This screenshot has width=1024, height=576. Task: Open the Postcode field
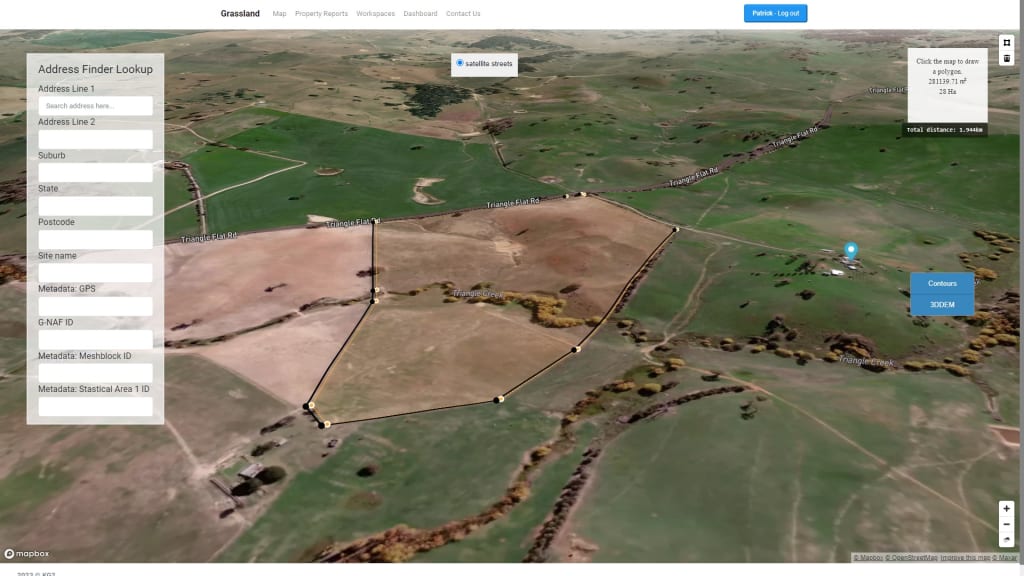[x=95, y=239]
